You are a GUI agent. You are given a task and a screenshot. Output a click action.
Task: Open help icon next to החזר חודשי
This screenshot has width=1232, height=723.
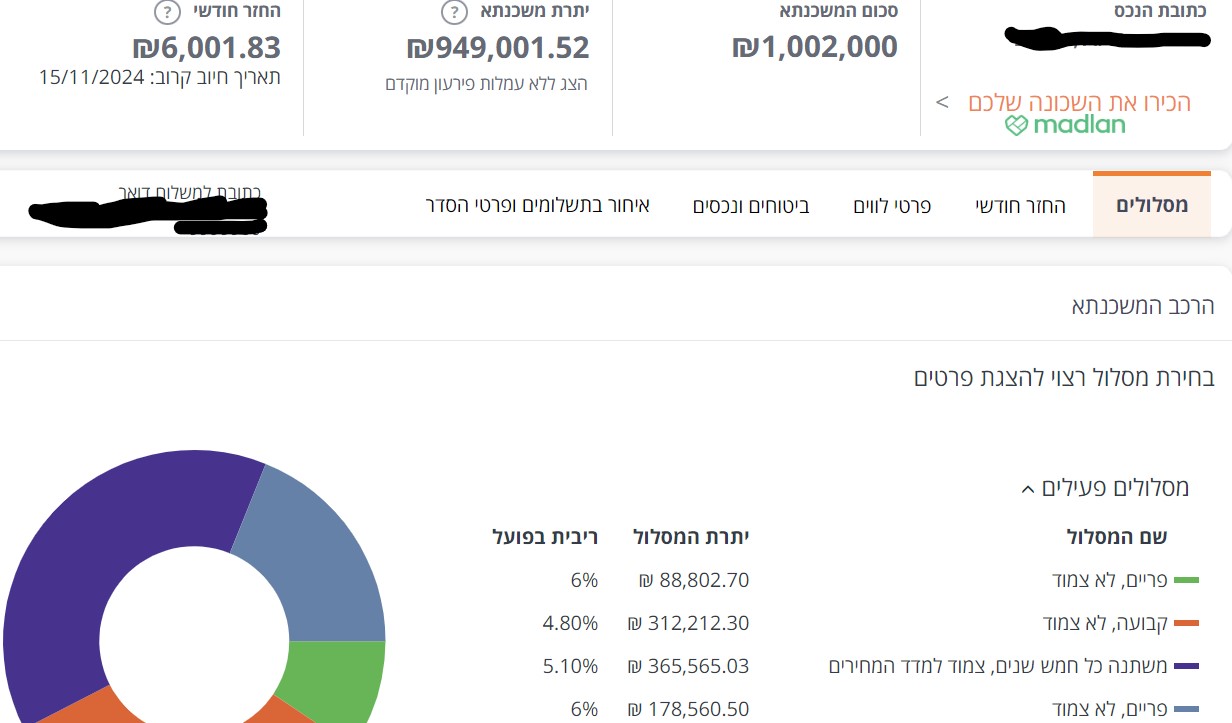pyautogui.click(x=166, y=12)
